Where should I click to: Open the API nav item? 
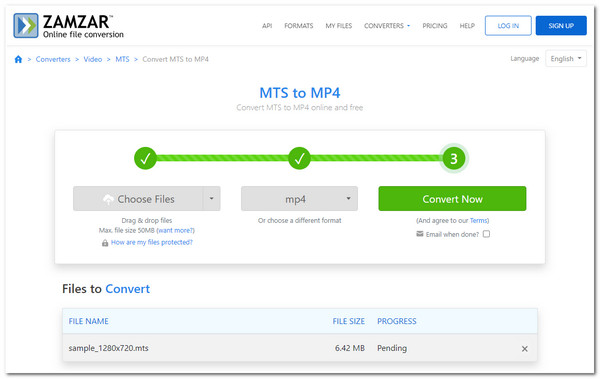[x=267, y=26]
